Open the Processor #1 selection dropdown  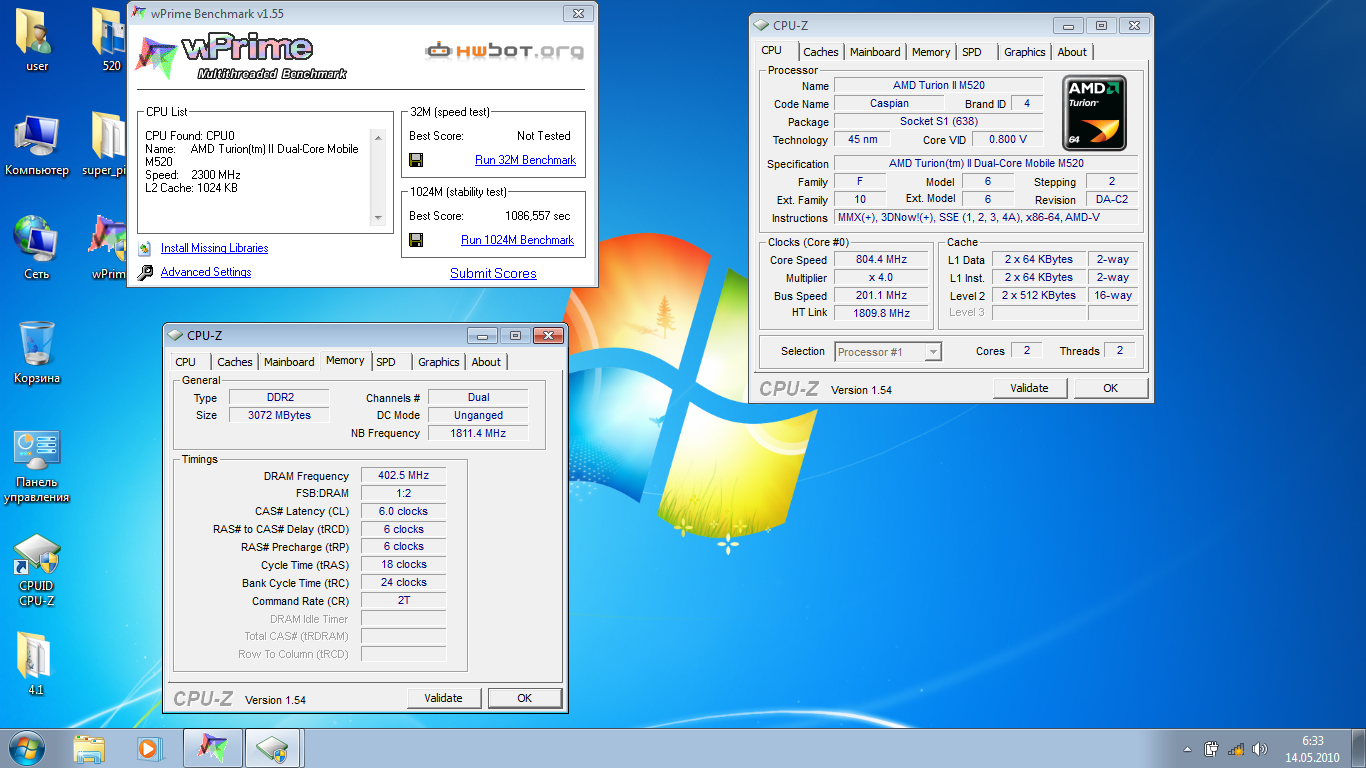click(x=888, y=352)
